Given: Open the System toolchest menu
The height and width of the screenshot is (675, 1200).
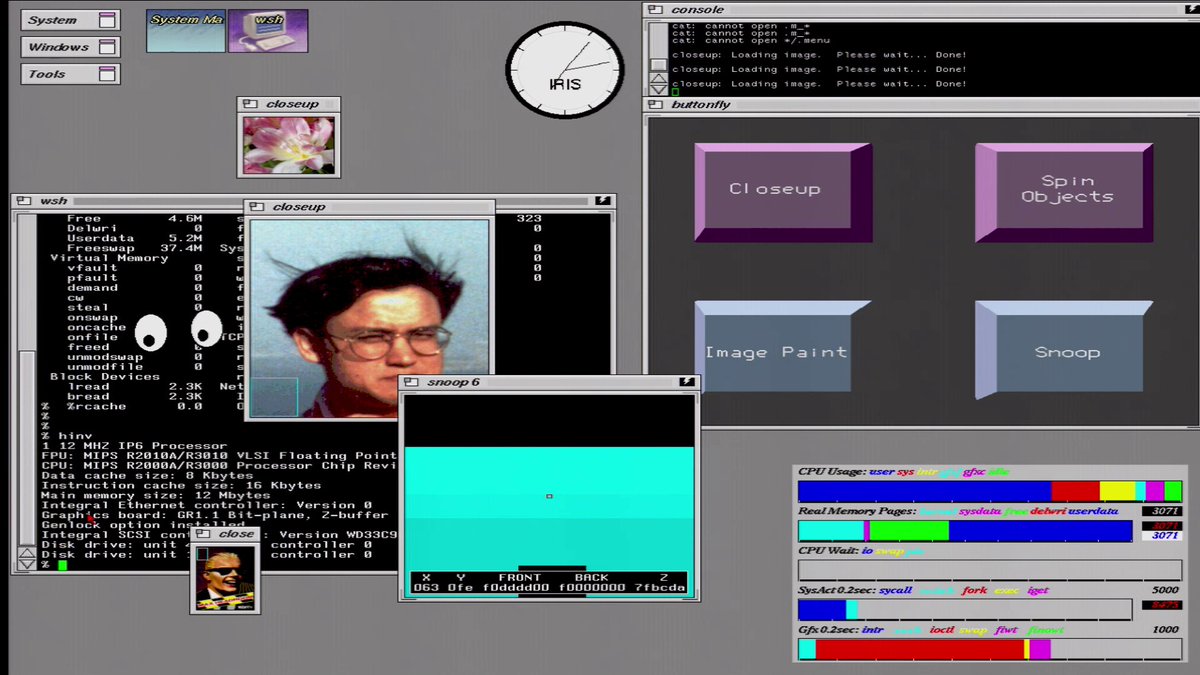Looking at the screenshot, I should click(70, 20).
